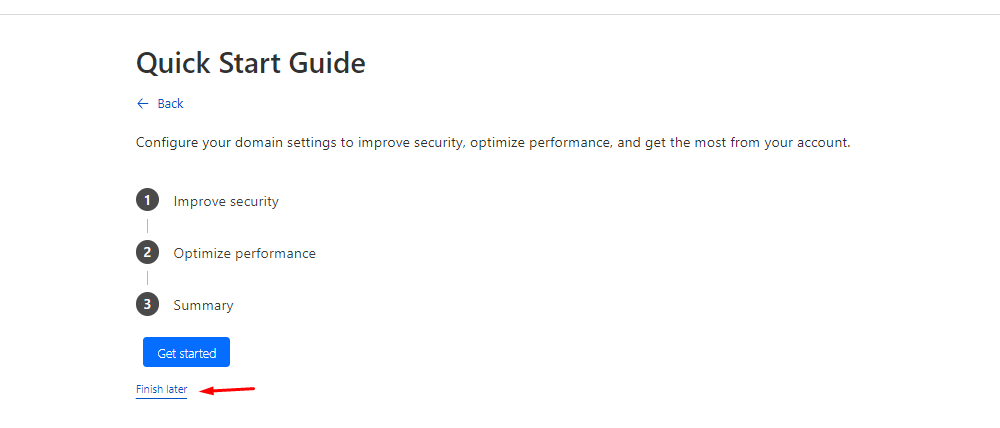Click connector line between steps 2 and 3
1000x428 pixels.
147,277
